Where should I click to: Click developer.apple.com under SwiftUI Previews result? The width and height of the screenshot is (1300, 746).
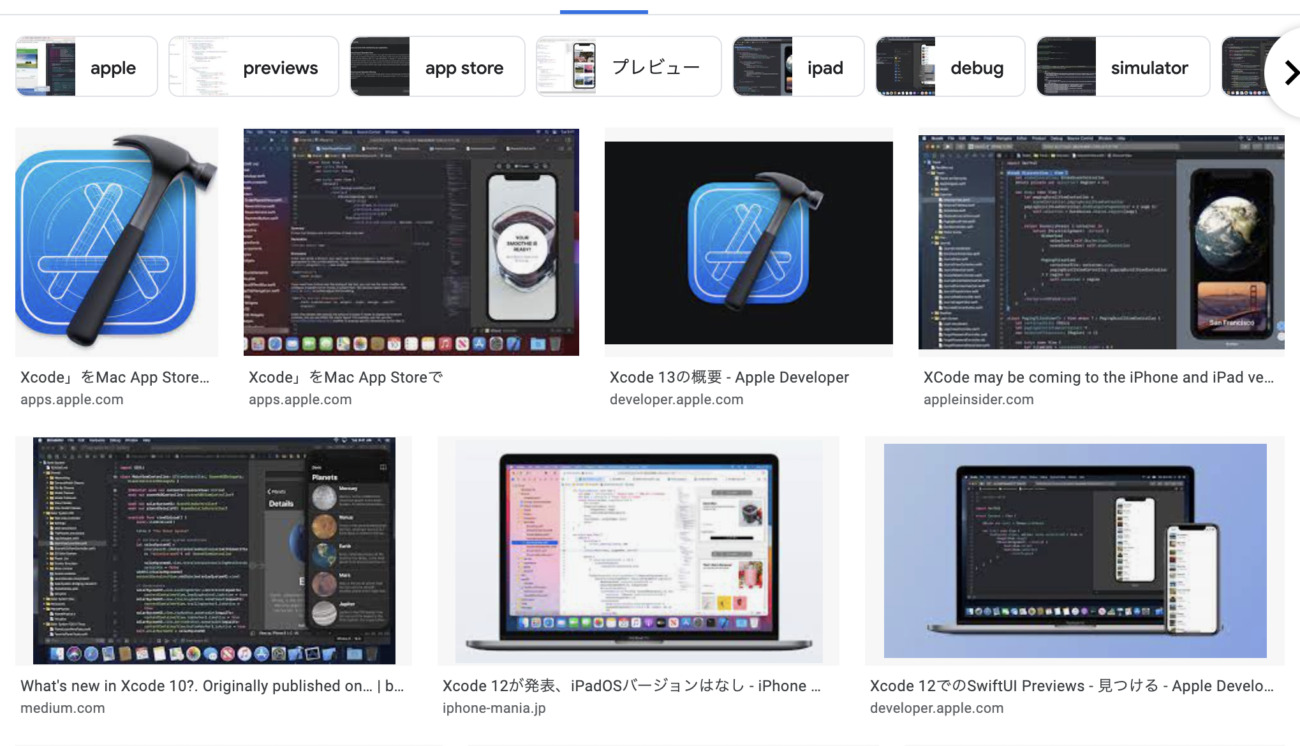[x=936, y=708]
